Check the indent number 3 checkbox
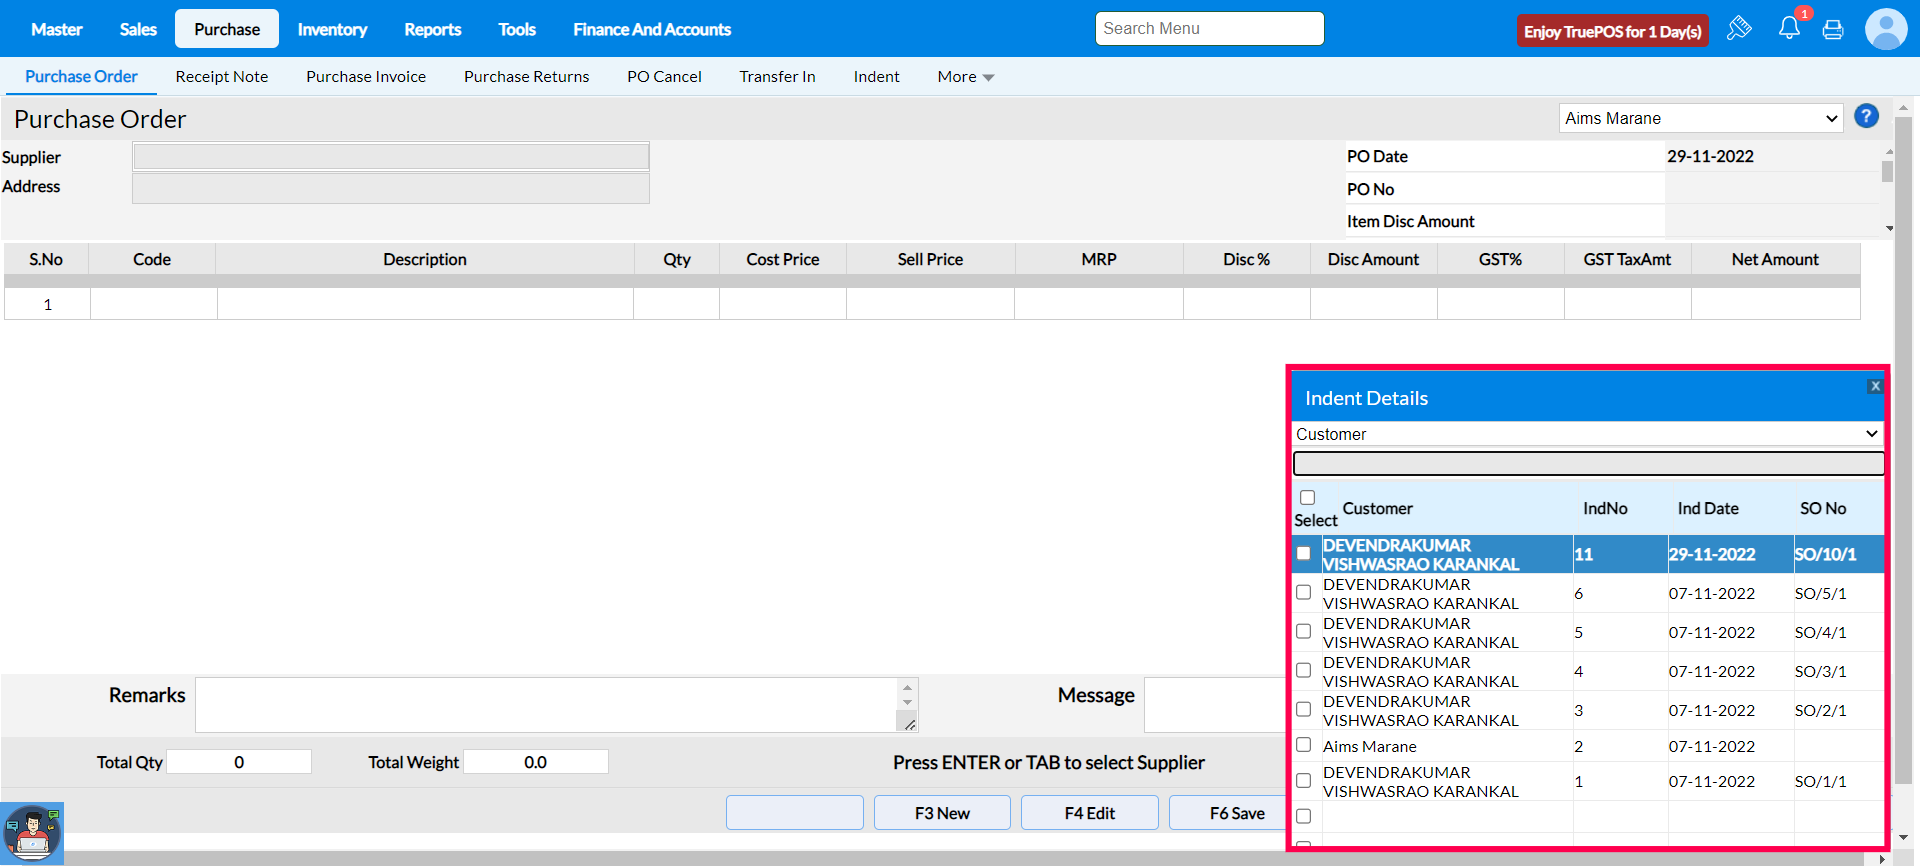1920x866 pixels. [x=1303, y=709]
